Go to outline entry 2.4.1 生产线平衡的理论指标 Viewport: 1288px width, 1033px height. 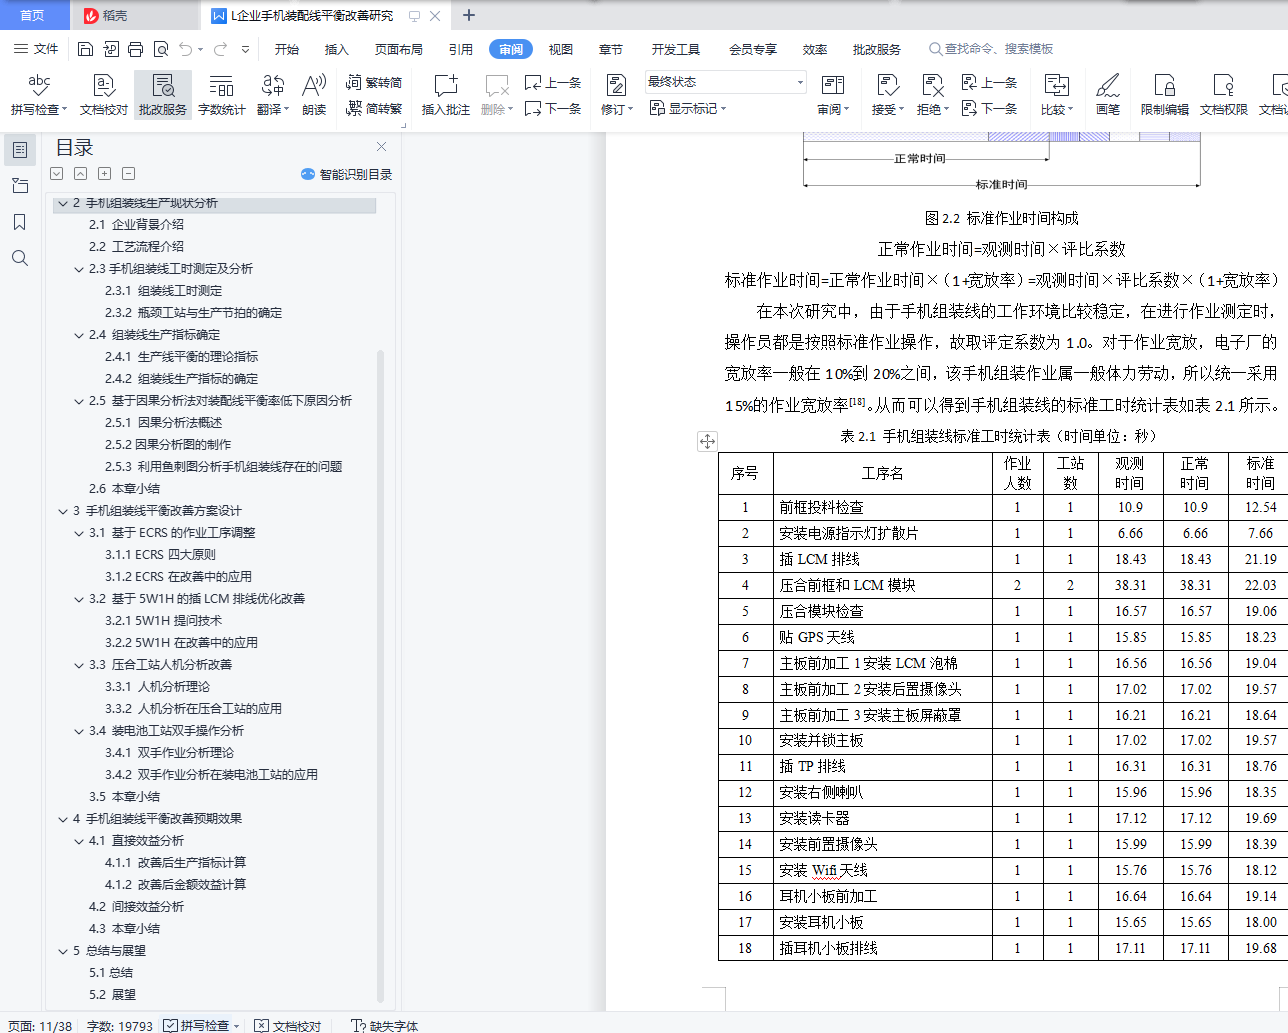tap(181, 357)
